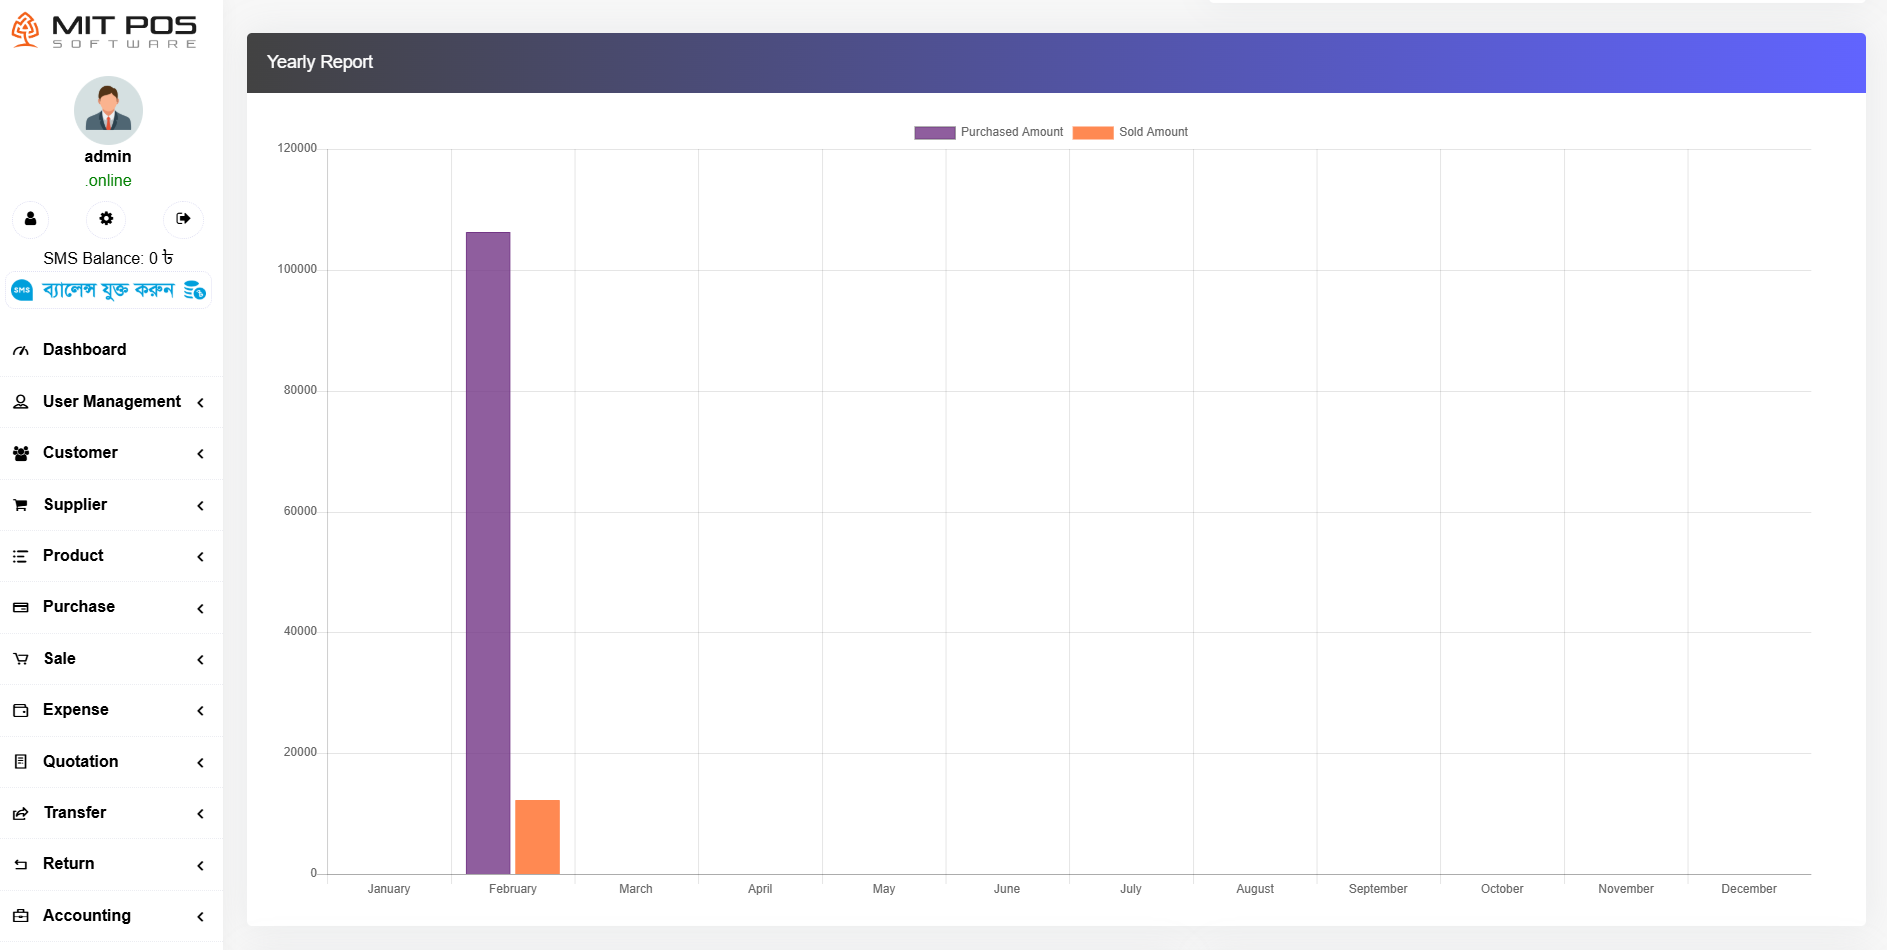Click the purple February purchased bar

(x=488, y=552)
